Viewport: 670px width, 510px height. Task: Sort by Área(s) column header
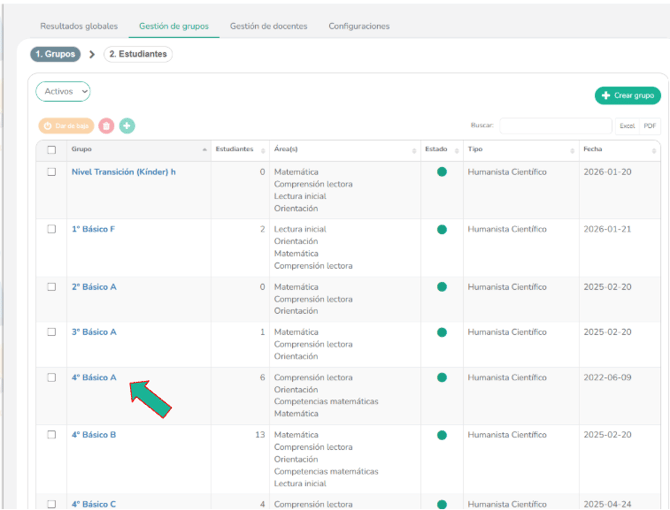click(344, 149)
